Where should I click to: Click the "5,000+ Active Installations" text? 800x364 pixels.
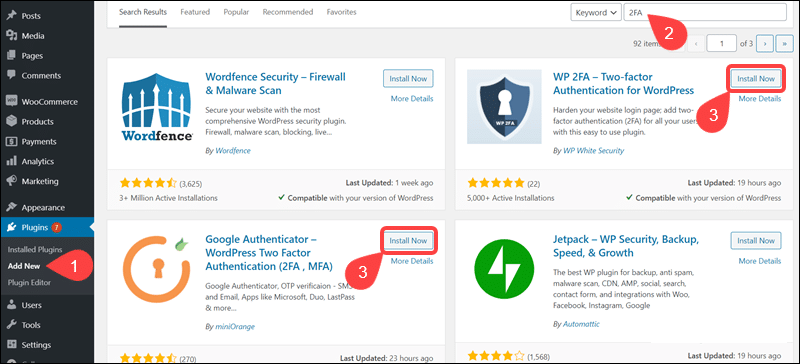point(511,198)
